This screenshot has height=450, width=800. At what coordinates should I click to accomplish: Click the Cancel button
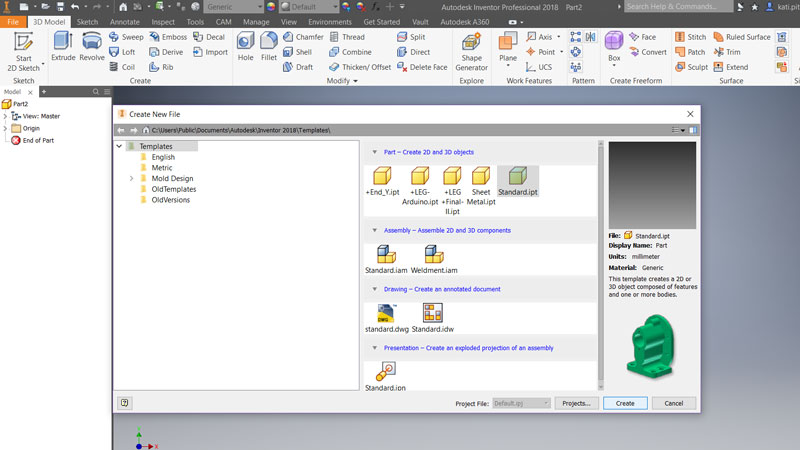pos(673,403)
